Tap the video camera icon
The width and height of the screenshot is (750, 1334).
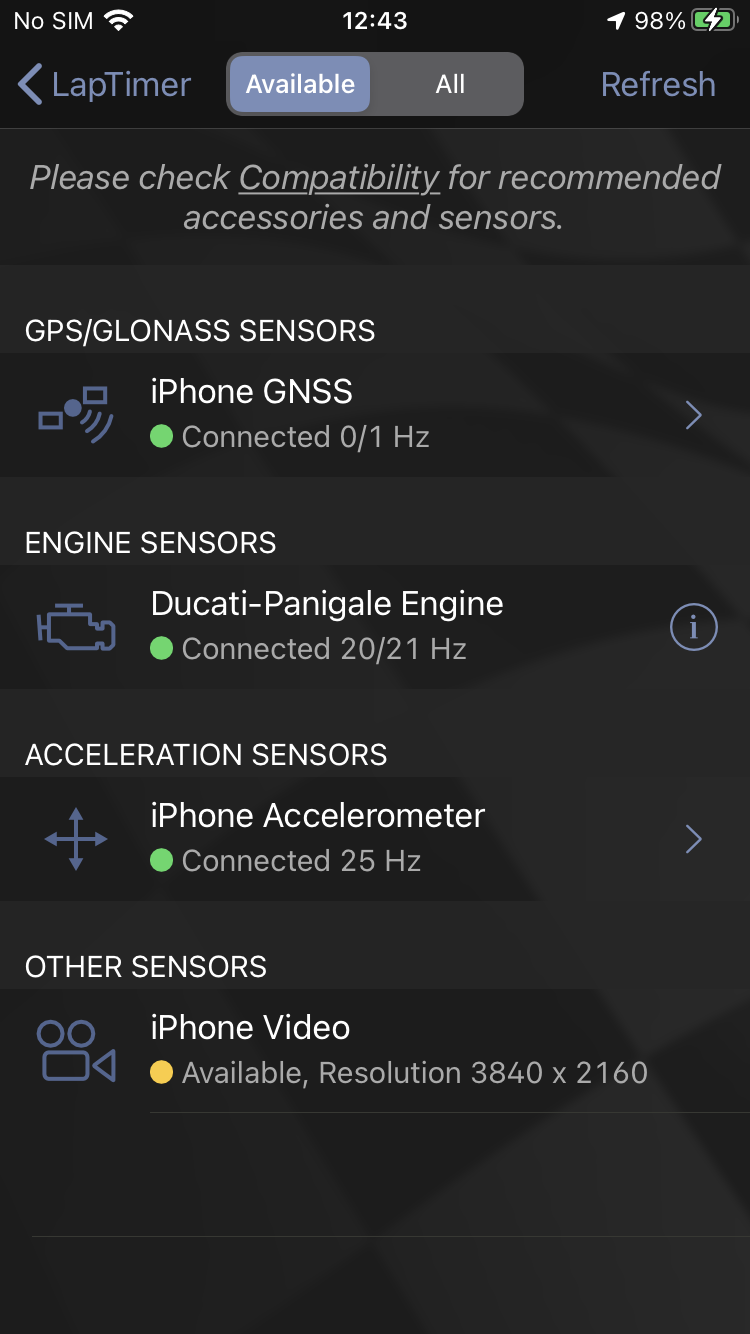point(76,1050)
